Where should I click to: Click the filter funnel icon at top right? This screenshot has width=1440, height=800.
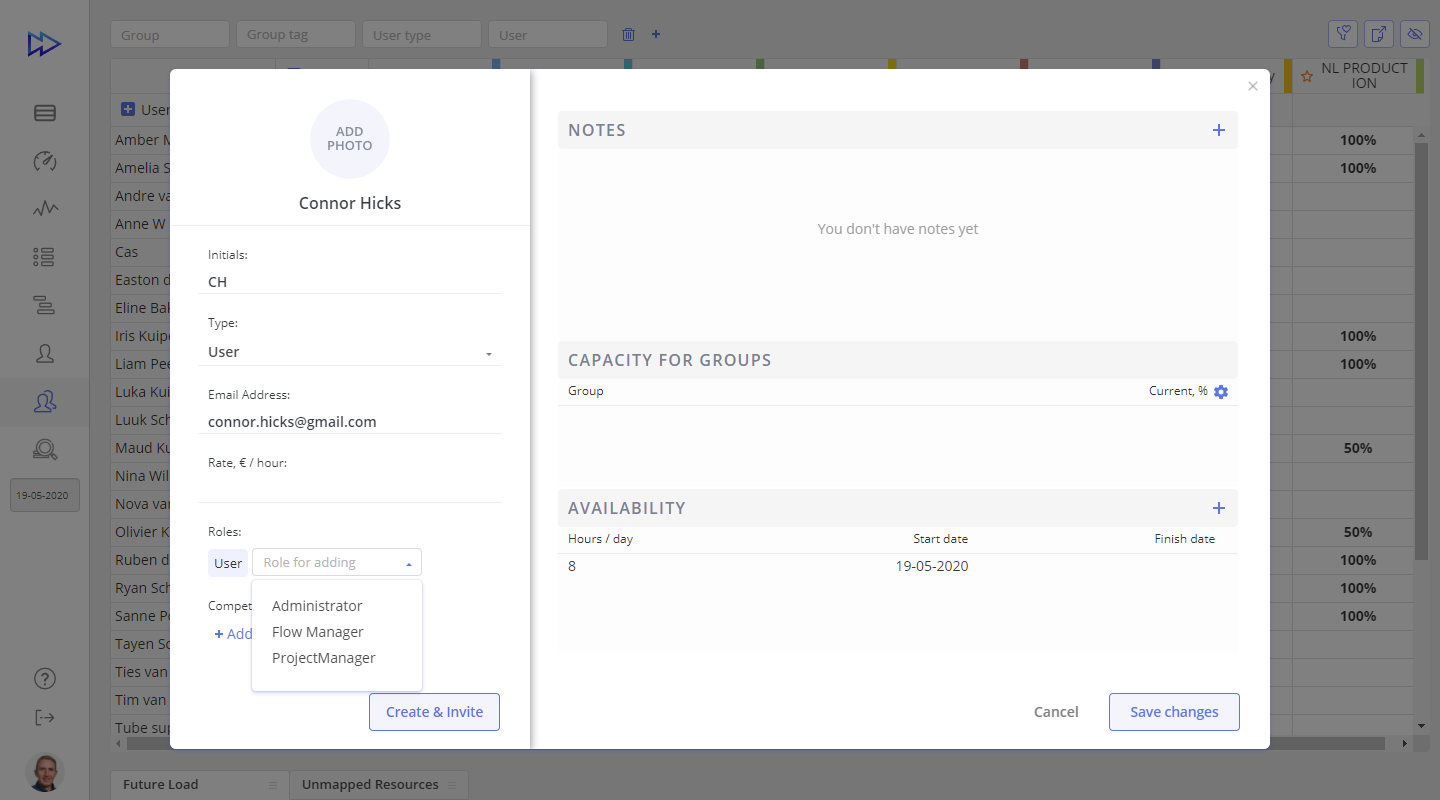click(x=1343, y=34)
